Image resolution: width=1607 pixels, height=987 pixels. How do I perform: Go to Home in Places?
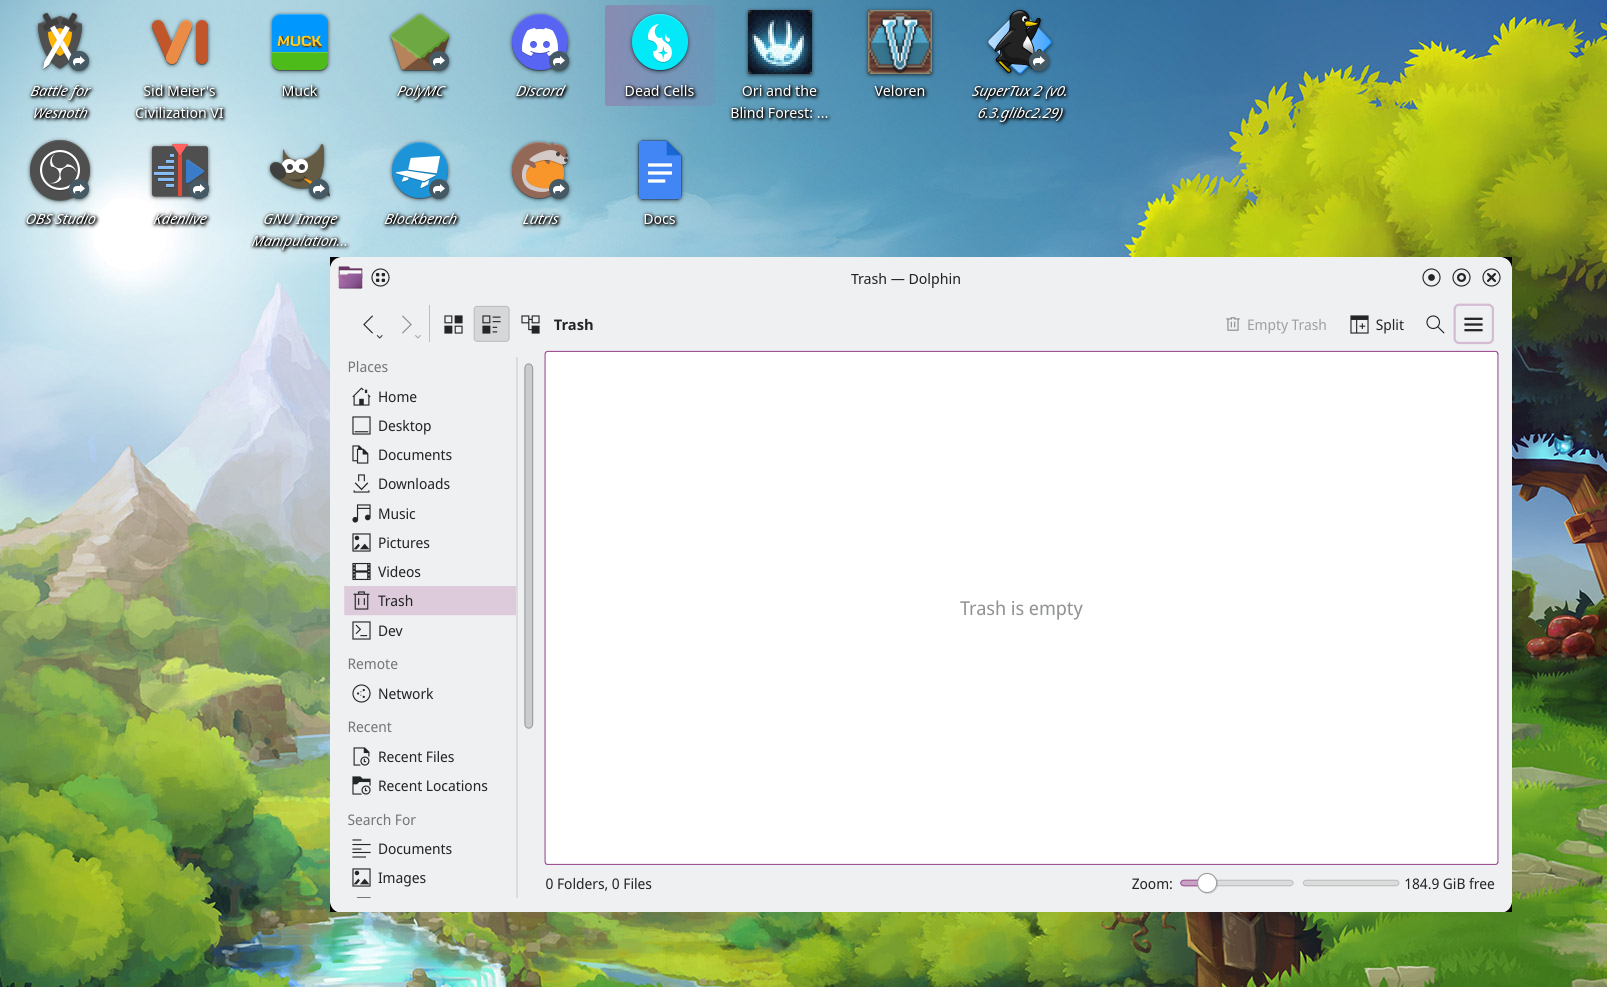(x=430, y=397)
